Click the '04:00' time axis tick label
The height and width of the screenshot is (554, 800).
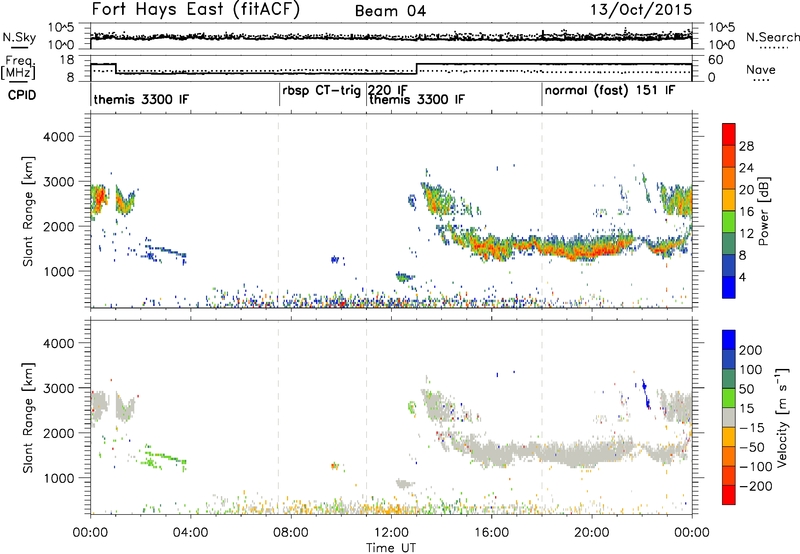pyautogui.click(x=191, y=533)
